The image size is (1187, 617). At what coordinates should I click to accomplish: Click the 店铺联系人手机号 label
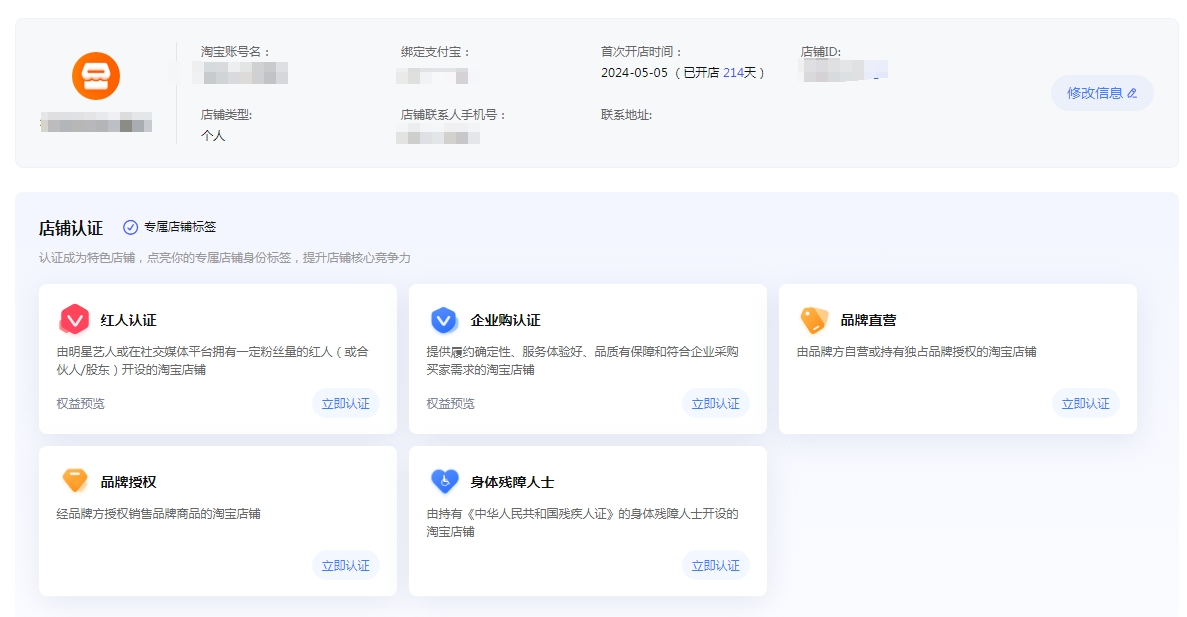pos(453,115)
